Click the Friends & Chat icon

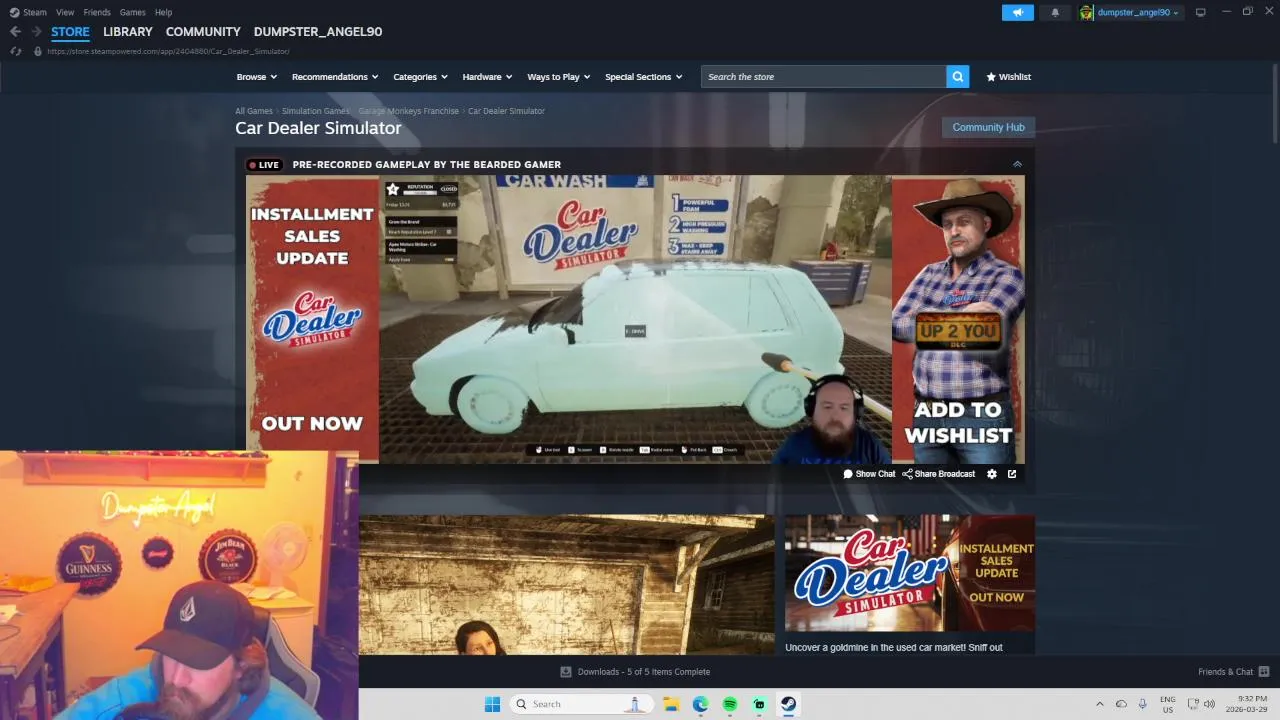click(x=1264, y=672)
